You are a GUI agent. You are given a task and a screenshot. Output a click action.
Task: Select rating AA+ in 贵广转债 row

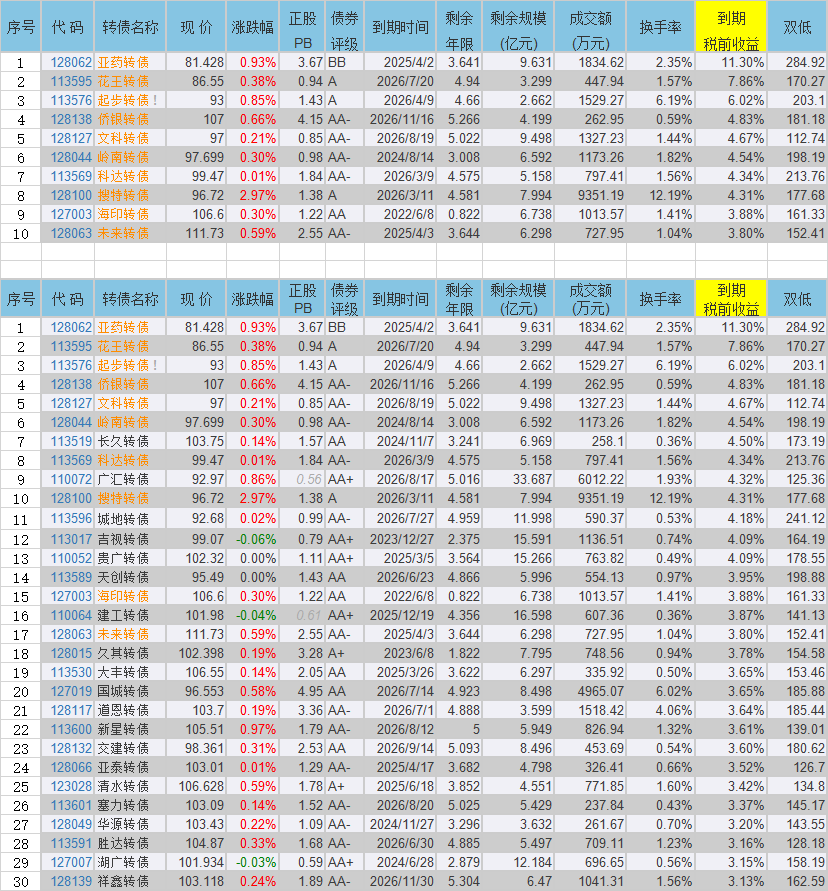click(x=341, y=559)
